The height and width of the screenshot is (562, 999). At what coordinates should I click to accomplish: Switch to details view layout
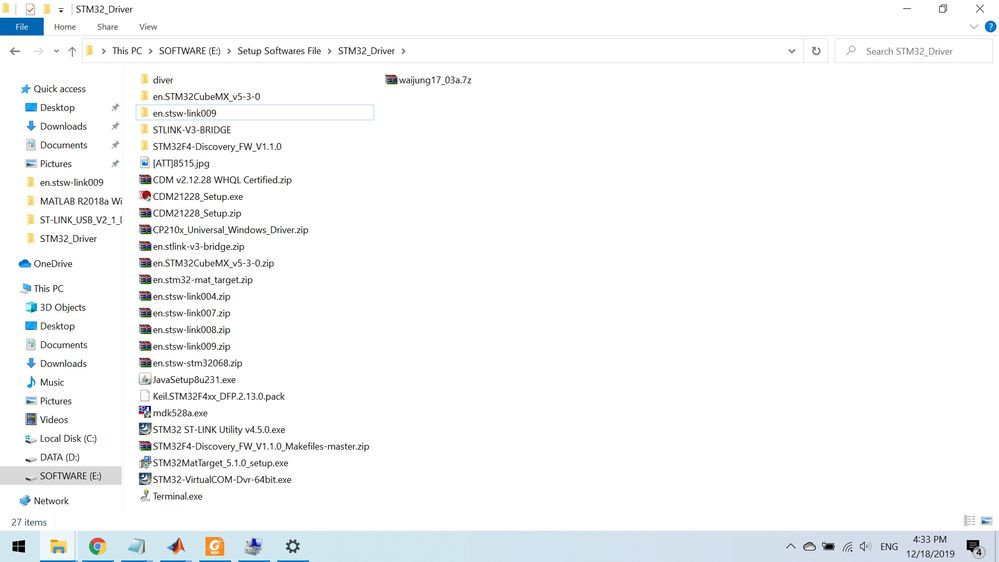pos(970,521)
